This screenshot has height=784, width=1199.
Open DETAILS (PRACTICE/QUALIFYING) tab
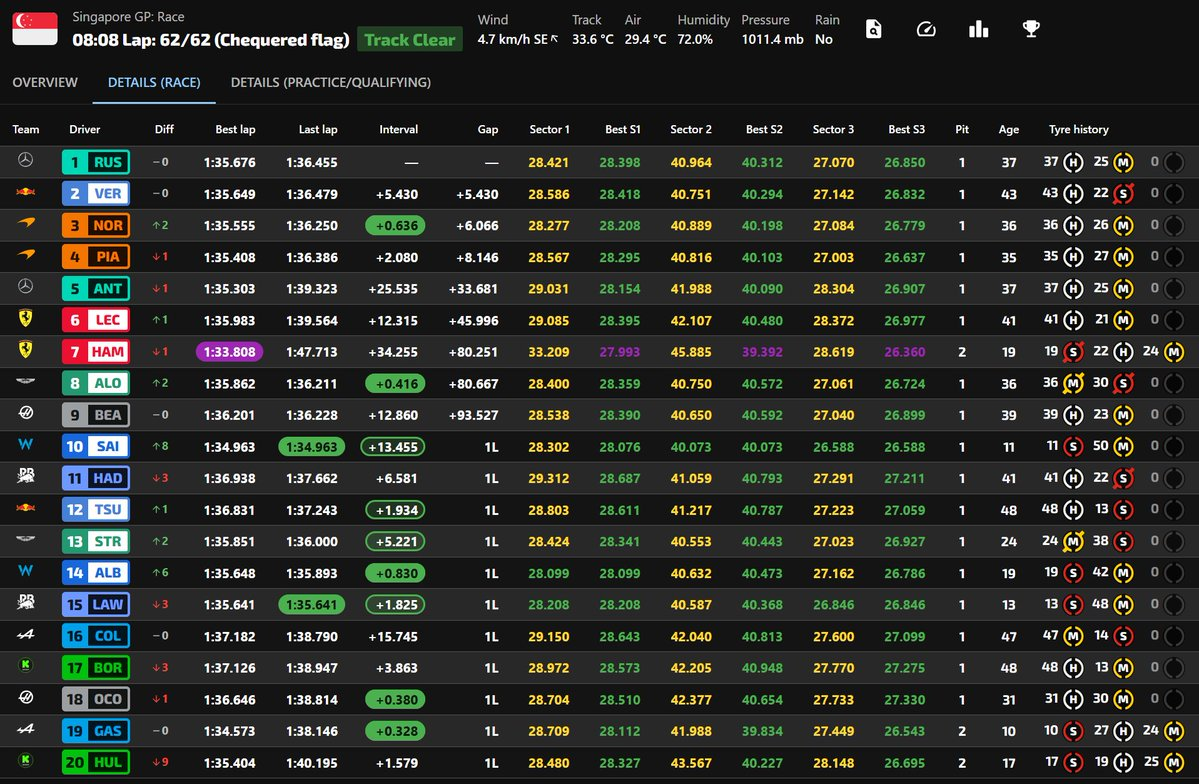330,82
